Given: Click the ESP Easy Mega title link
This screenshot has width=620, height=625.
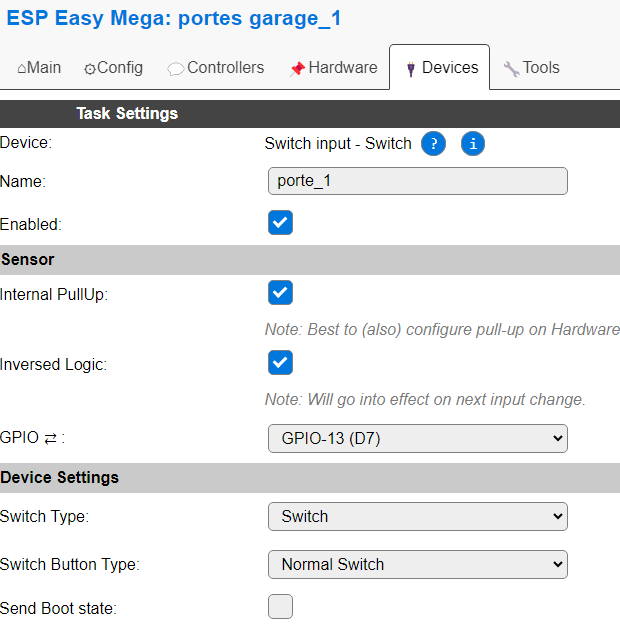Looking at the screenshot, I should pos(174,18).
